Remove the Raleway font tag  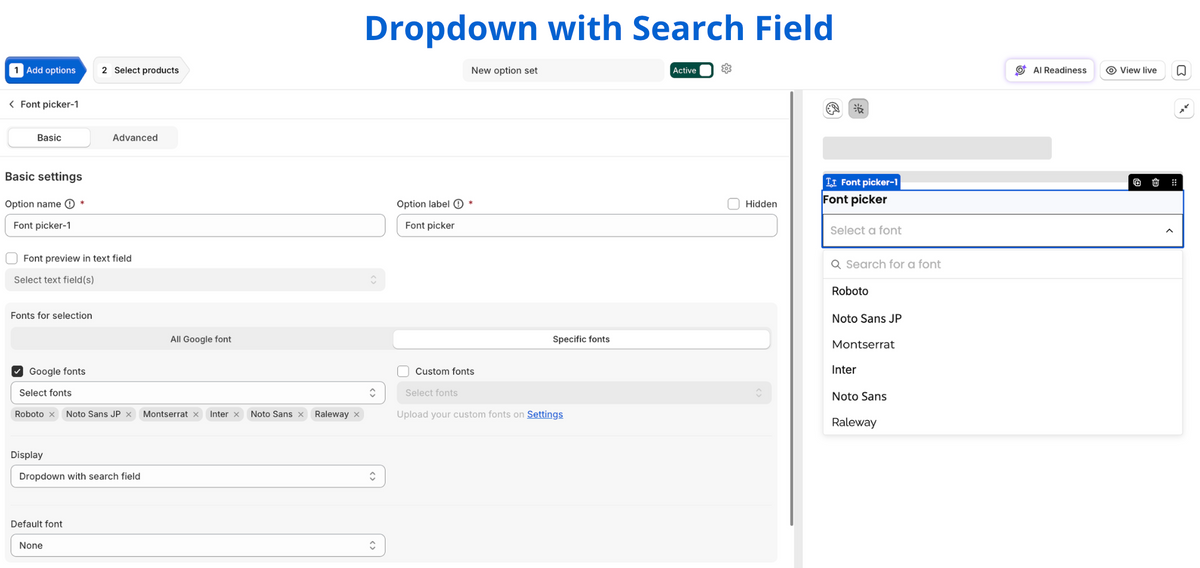(357, 414)
